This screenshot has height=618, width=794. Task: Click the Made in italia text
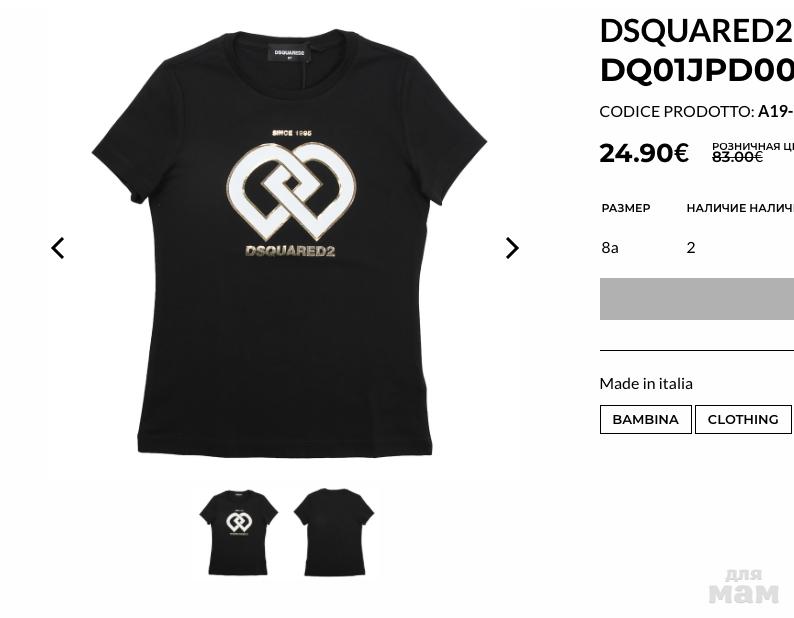click(646, 383)
